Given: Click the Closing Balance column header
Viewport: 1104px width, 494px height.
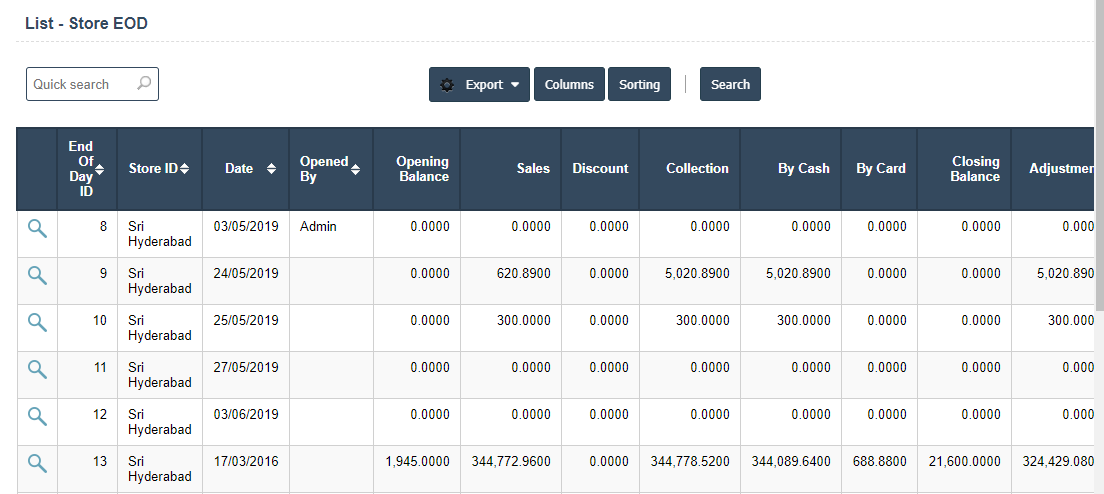Looking at the screenshot, I should pos(974,168).
